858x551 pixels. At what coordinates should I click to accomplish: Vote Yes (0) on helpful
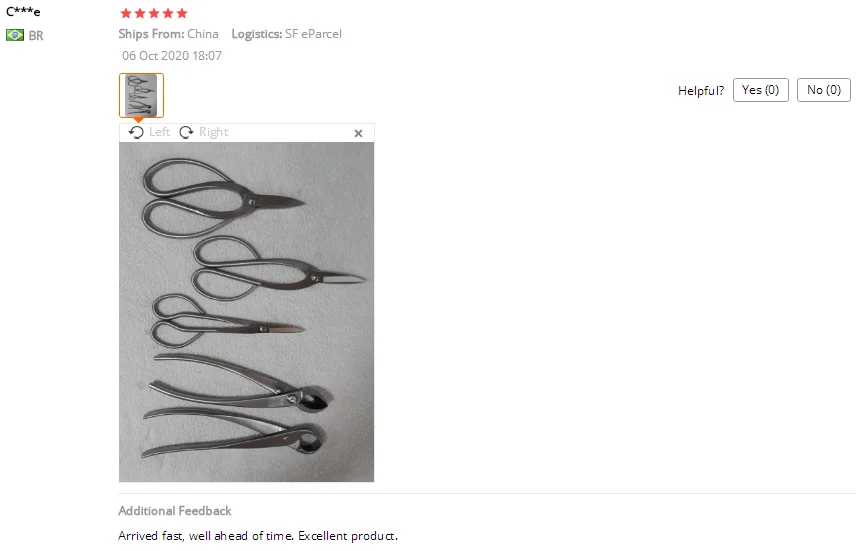[x=761, y=90]
